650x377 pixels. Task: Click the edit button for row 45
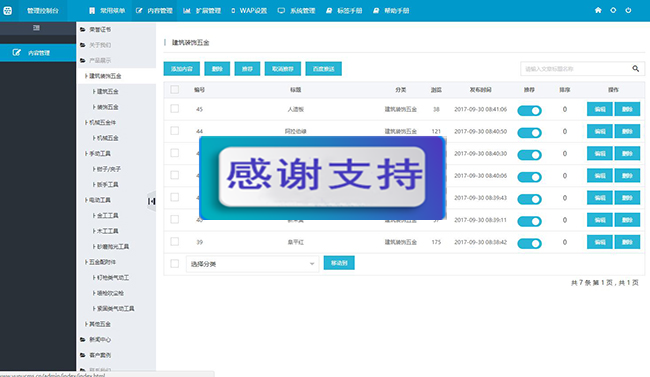click(600, 109)
